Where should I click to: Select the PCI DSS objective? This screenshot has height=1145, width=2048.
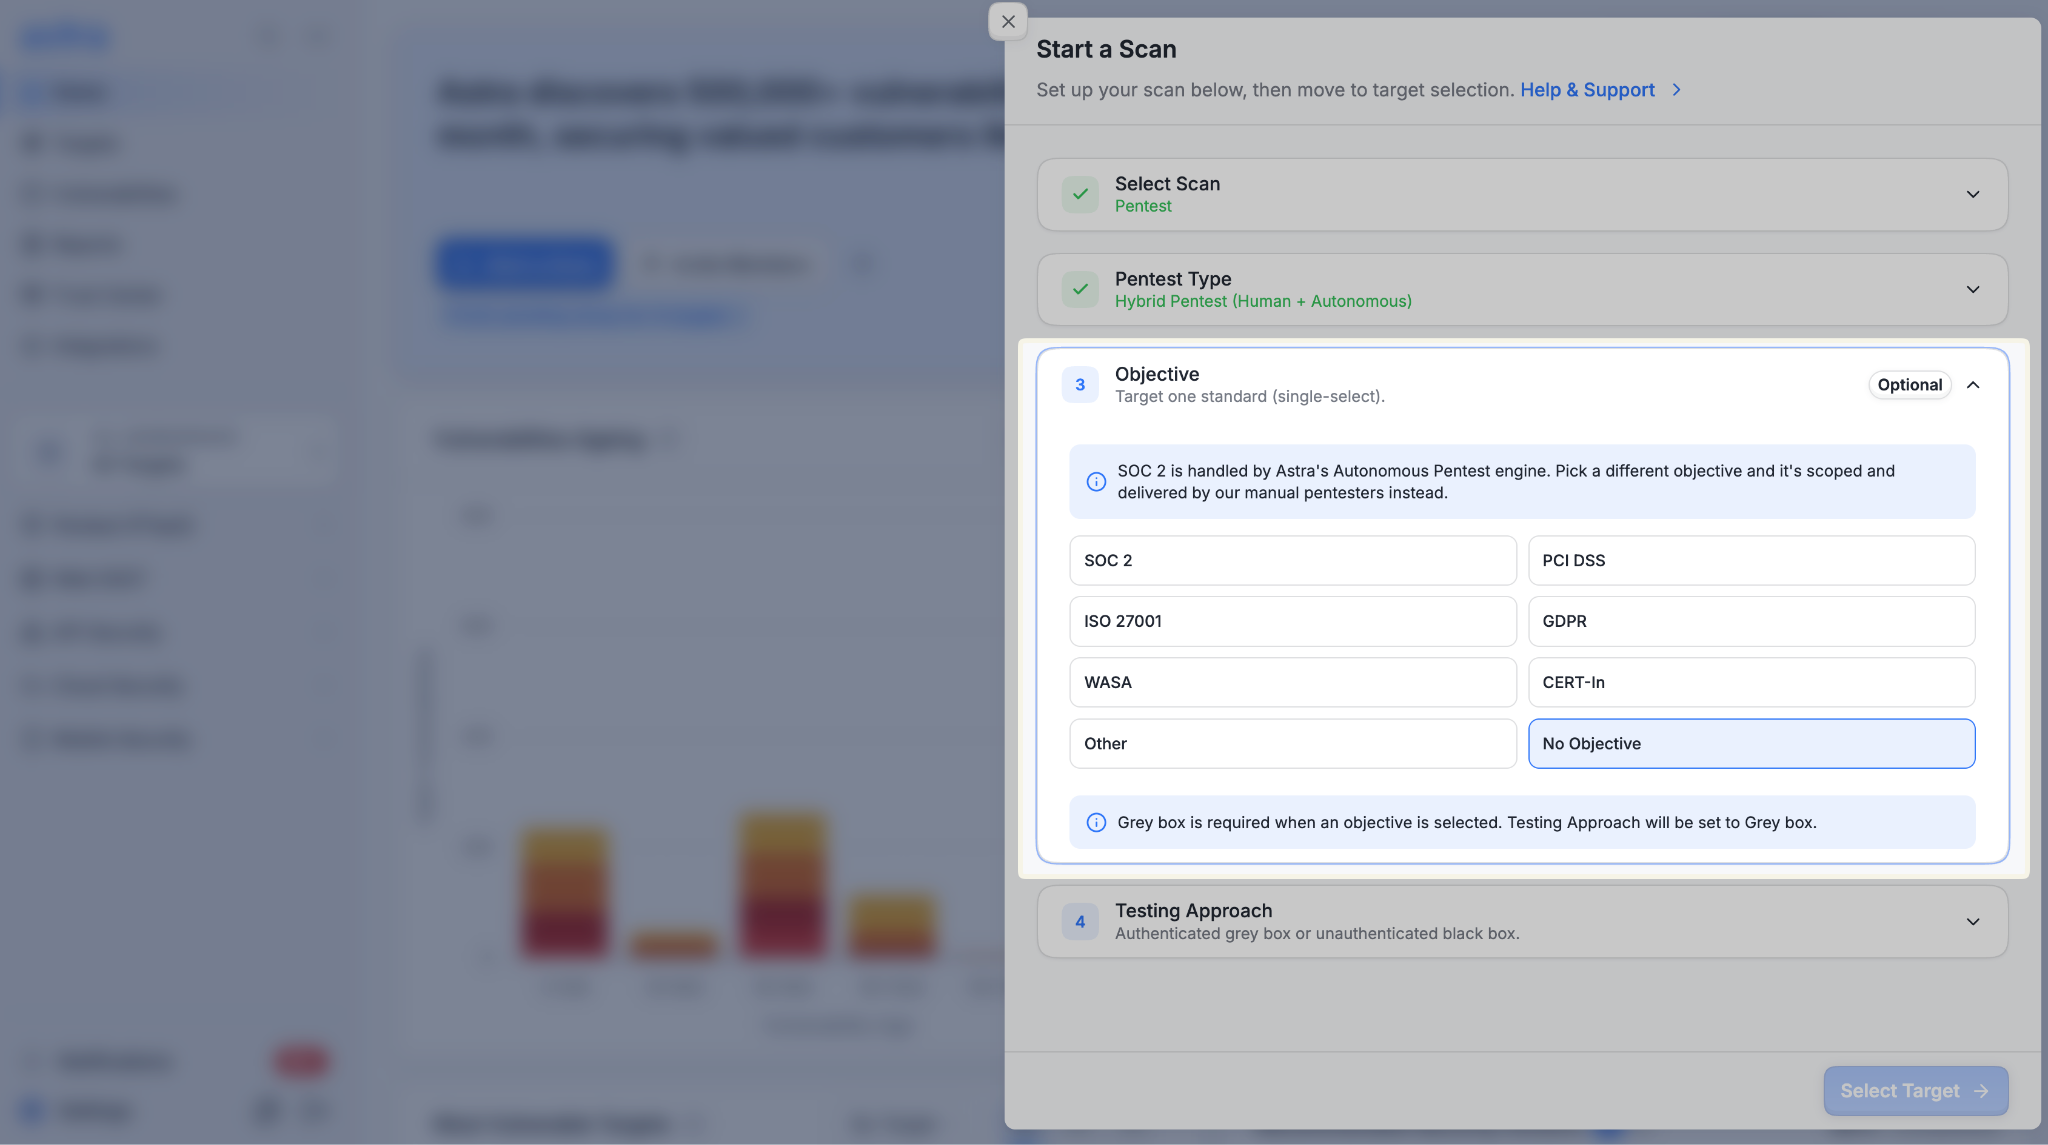point(1751,561)
